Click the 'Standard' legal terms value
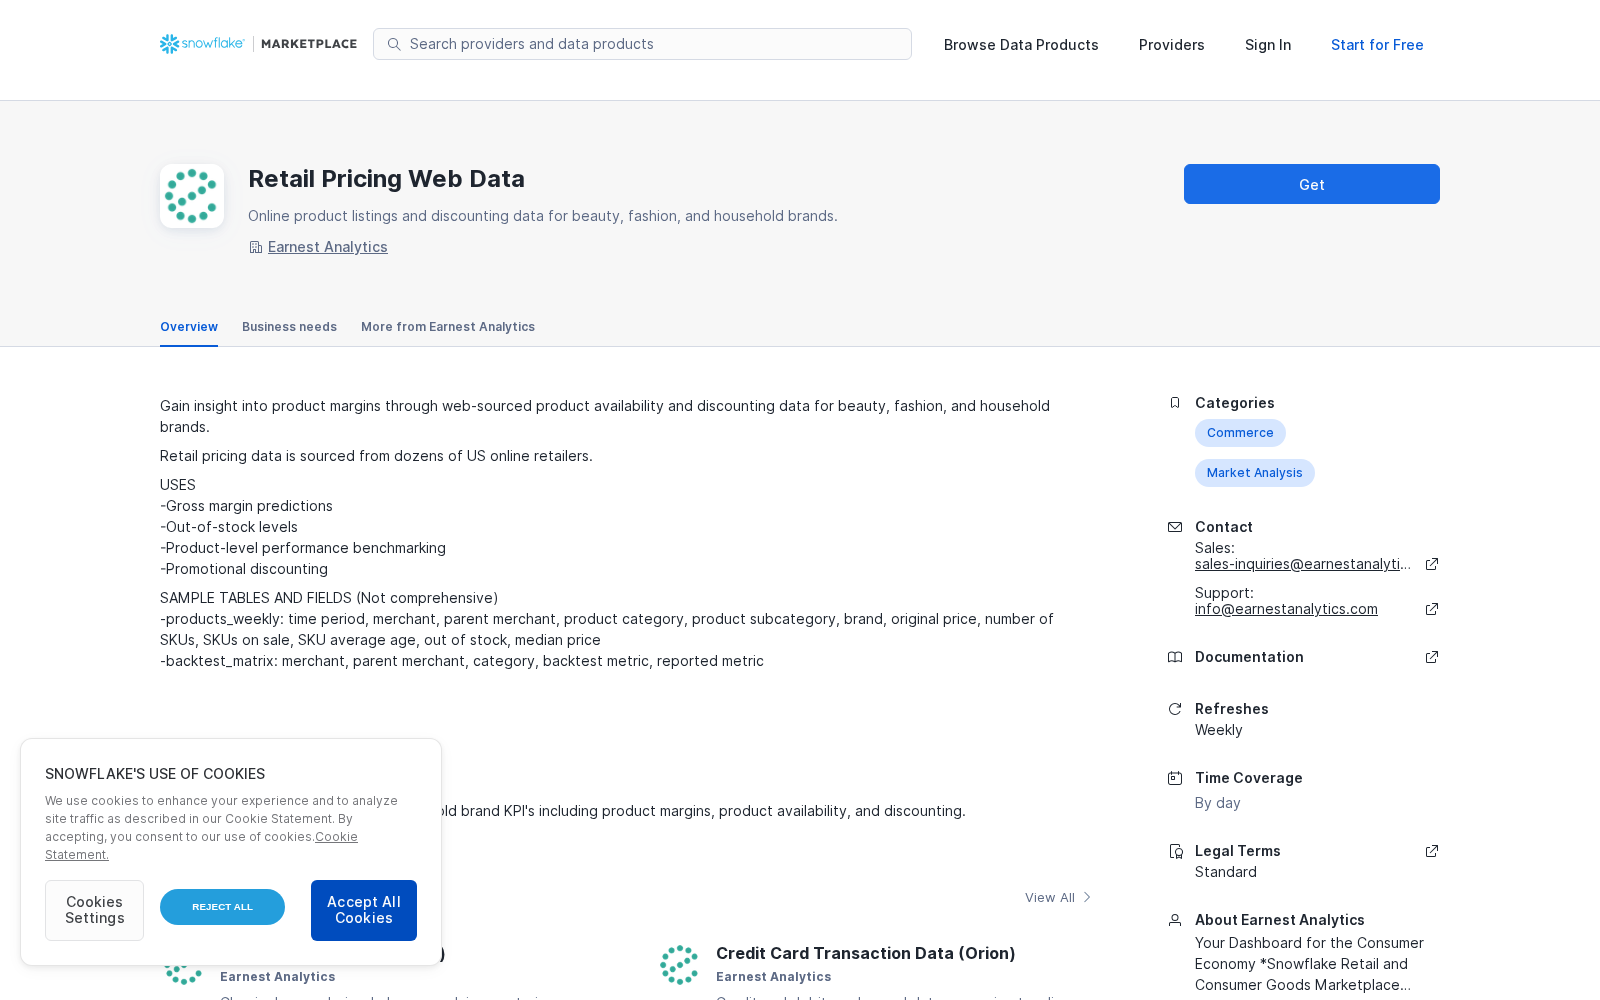The height and width of the screenshot is (1000, 1600). coord(1226,872)
